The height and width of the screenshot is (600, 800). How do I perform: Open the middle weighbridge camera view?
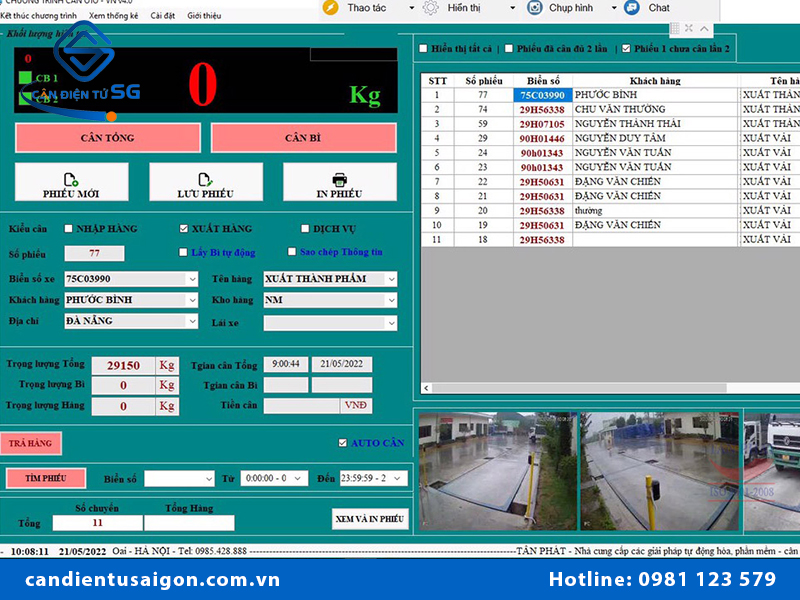(x=660, y=471)
